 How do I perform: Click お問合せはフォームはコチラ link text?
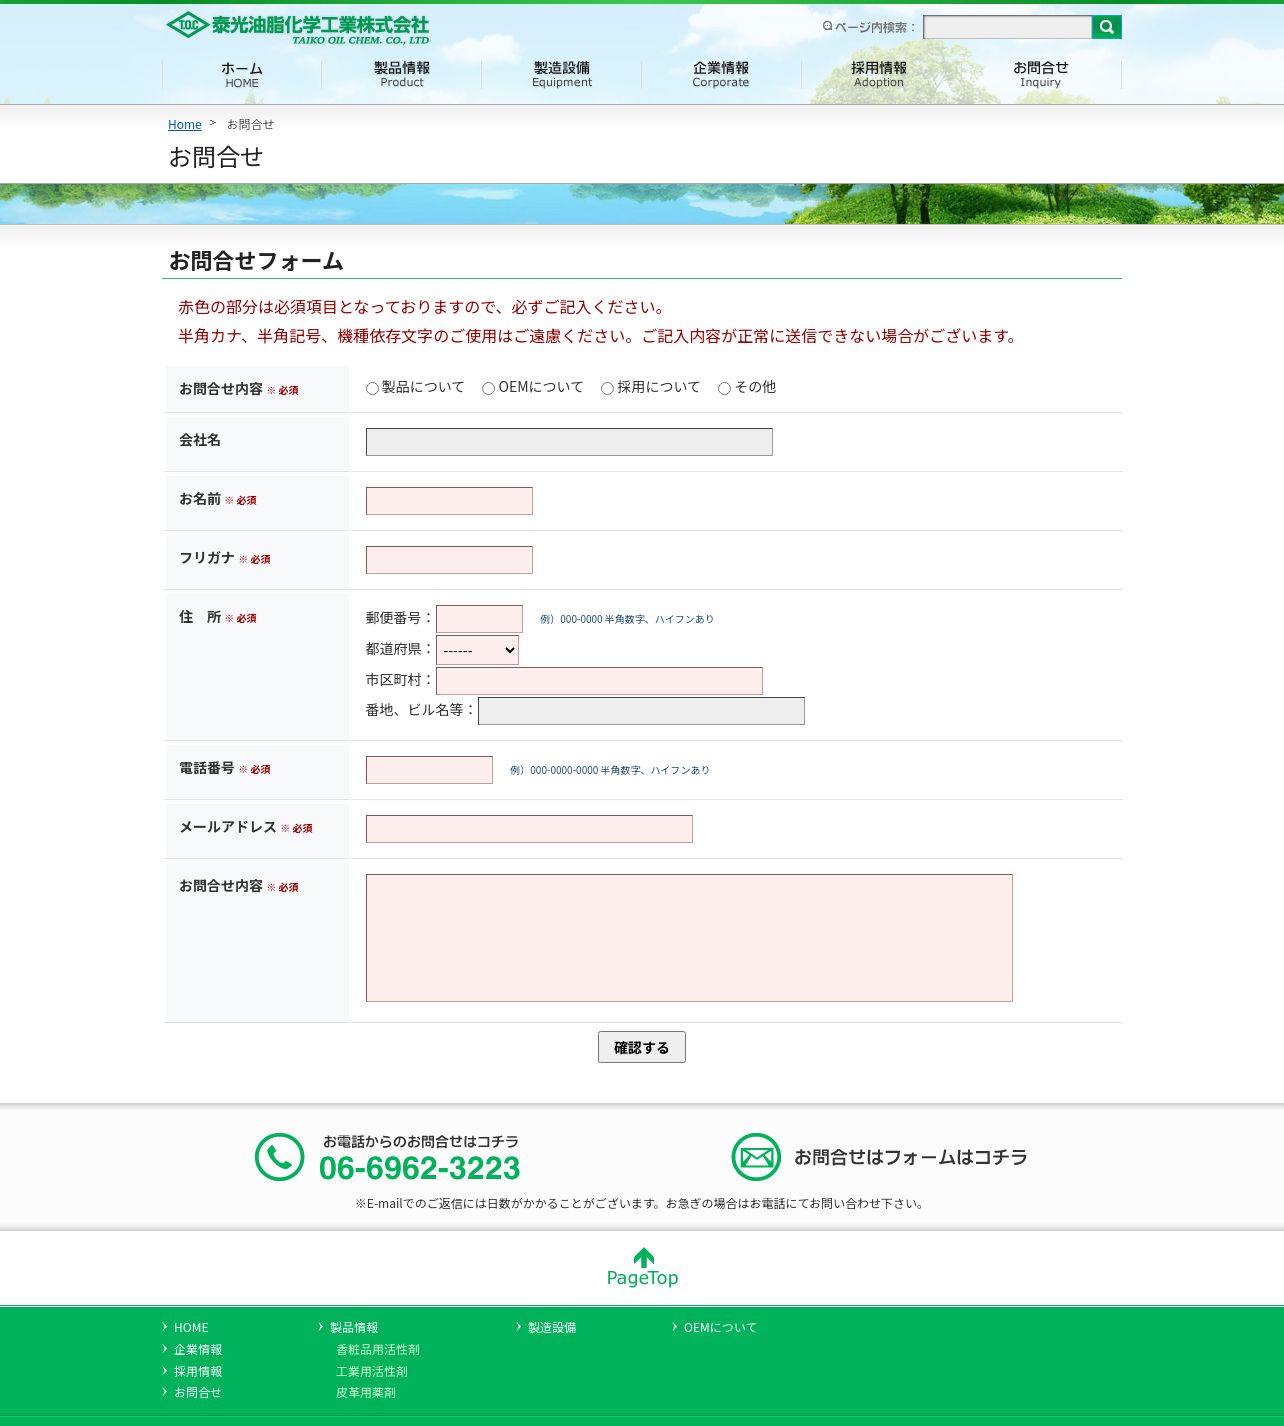click(911, 1157)
